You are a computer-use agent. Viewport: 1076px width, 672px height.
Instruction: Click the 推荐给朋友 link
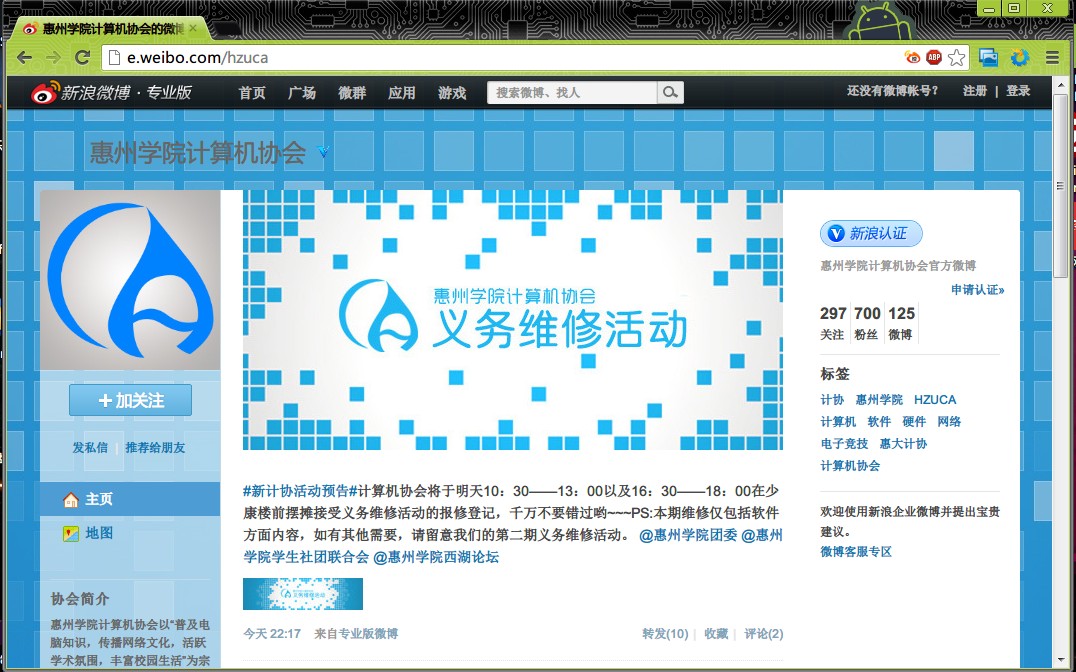tap(155, 448)
